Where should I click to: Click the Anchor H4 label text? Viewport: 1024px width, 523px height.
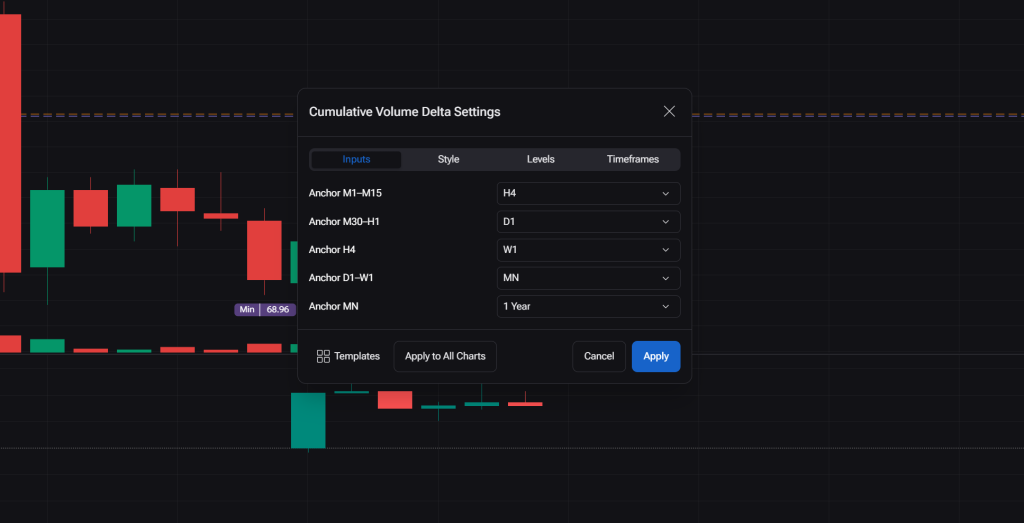[332, 250]
